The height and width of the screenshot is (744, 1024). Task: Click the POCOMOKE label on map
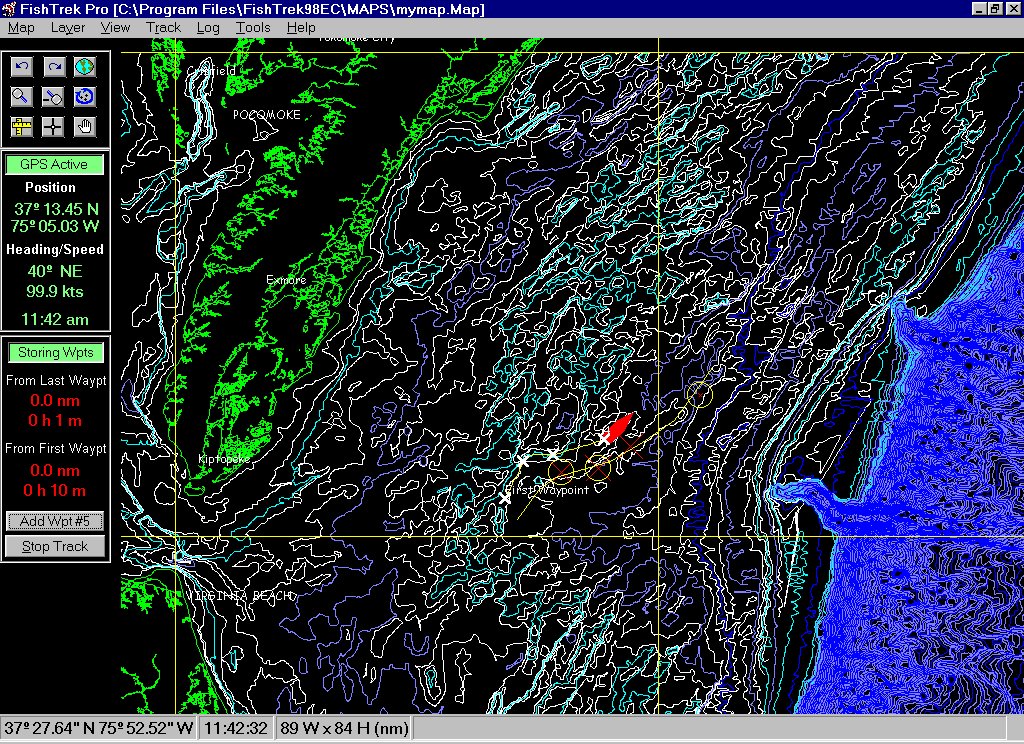pos(266,115)
